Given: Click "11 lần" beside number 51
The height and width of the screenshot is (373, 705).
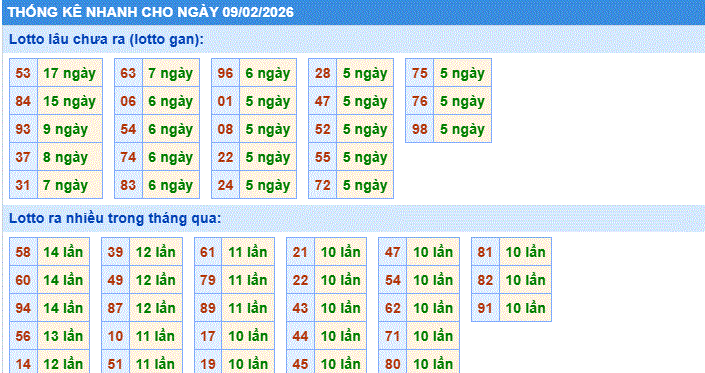Looking at the screenshot, I should tap(156, 362).
